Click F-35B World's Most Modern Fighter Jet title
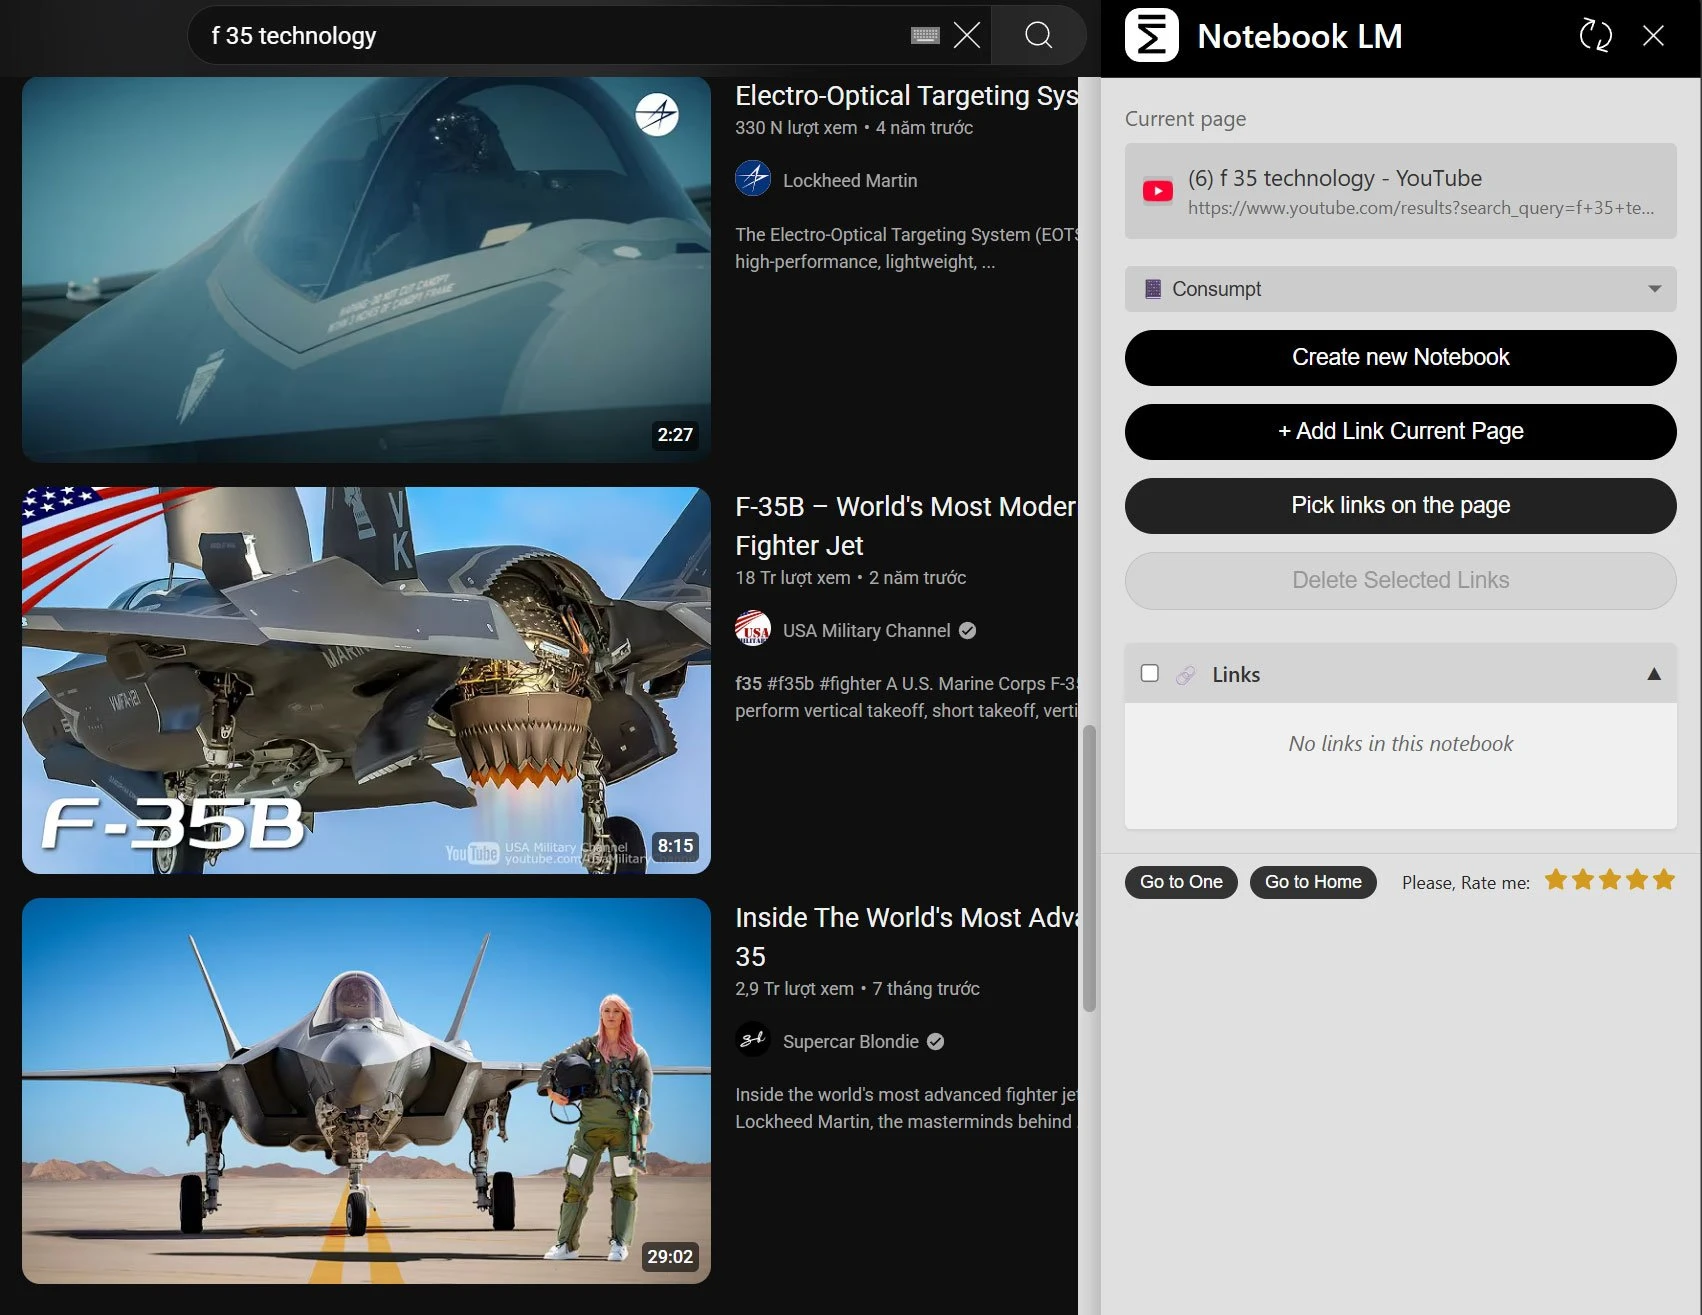Screen dimensions: 1702x1315 tap(906, 526)
